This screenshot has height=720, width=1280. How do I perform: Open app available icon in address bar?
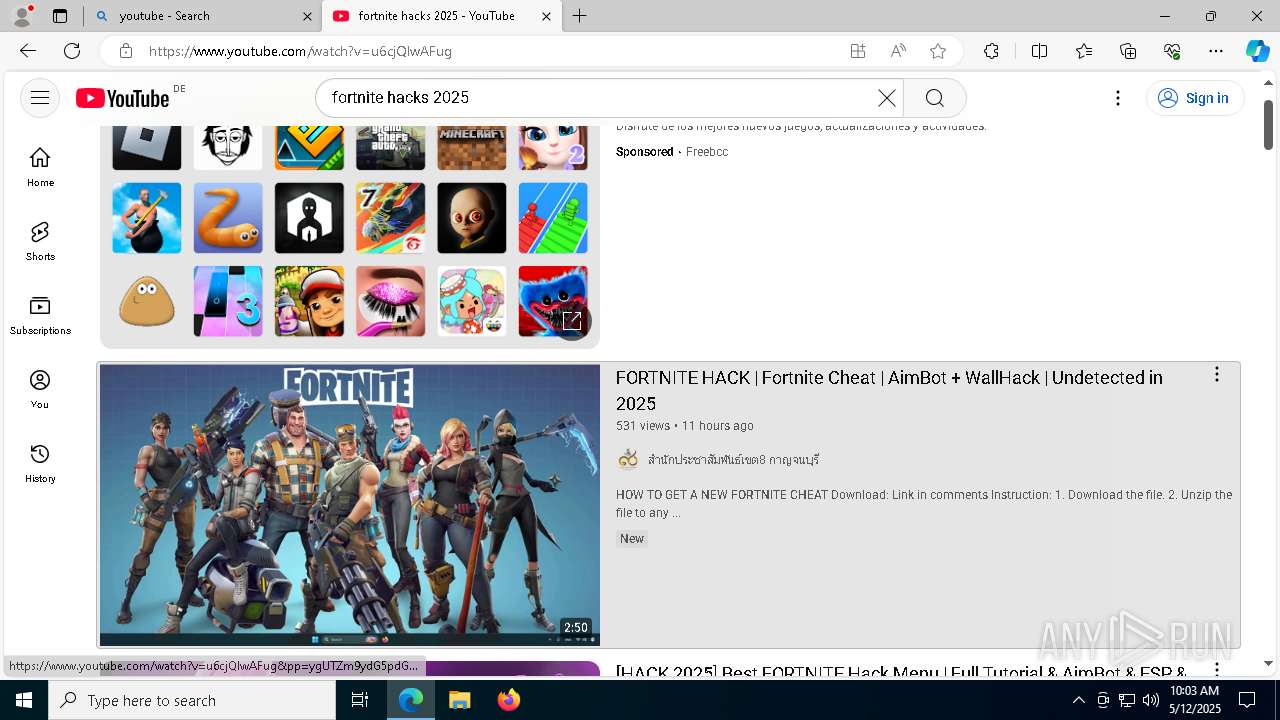pyautogui.click(x=858, y=51)
